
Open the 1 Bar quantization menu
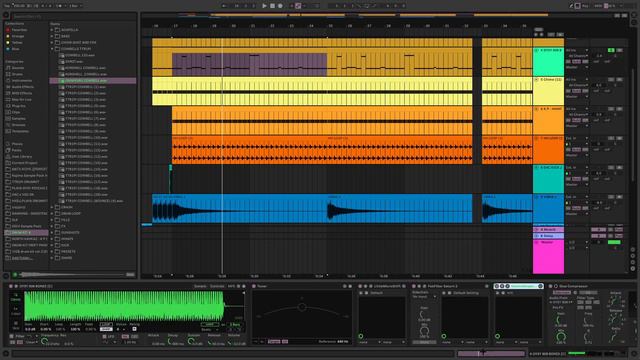tap(75, 6)
